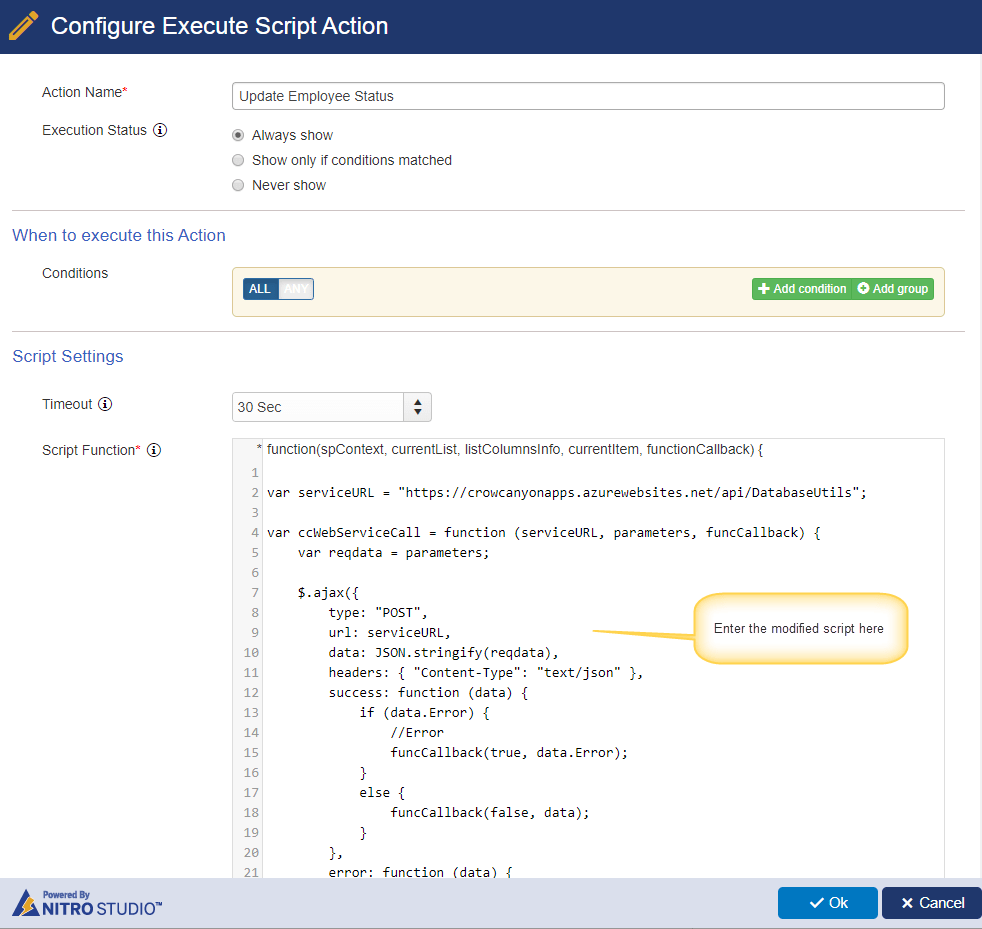The height and width of the screenshot is (929, 982).
Task: Click the Cancel button
Action: click(x=932, y=903)
